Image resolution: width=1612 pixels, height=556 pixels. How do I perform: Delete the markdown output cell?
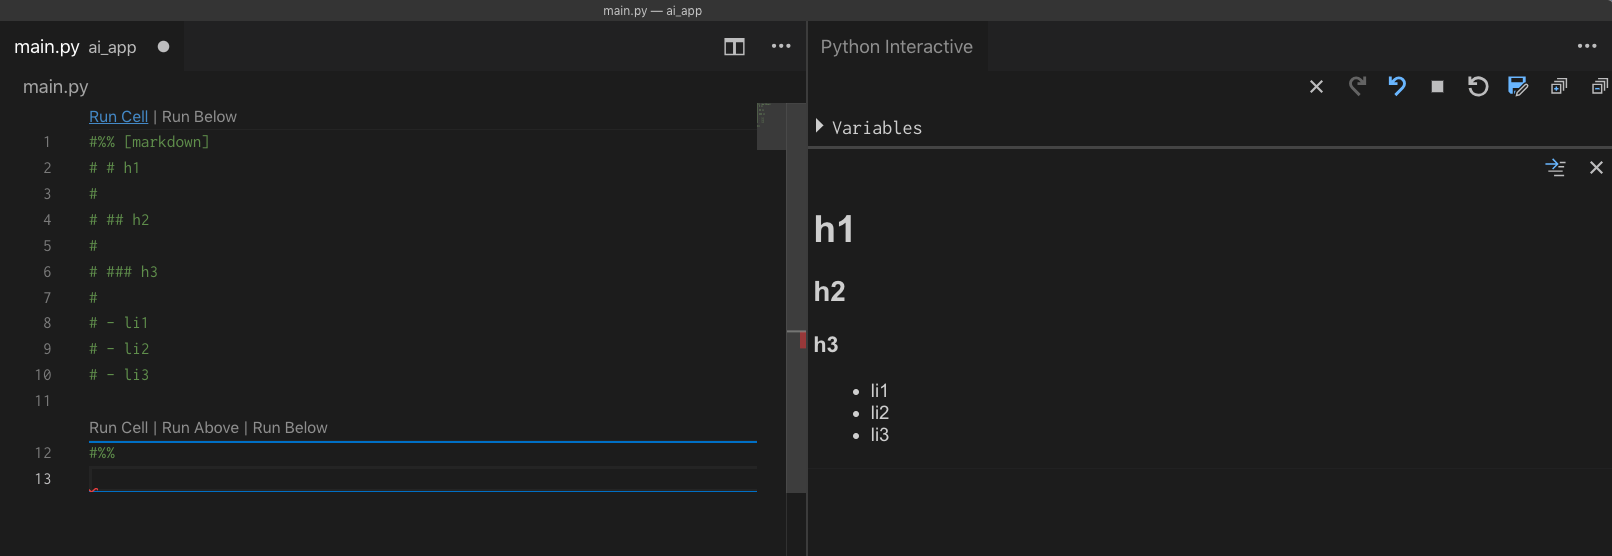click(x=1596, y=168)
